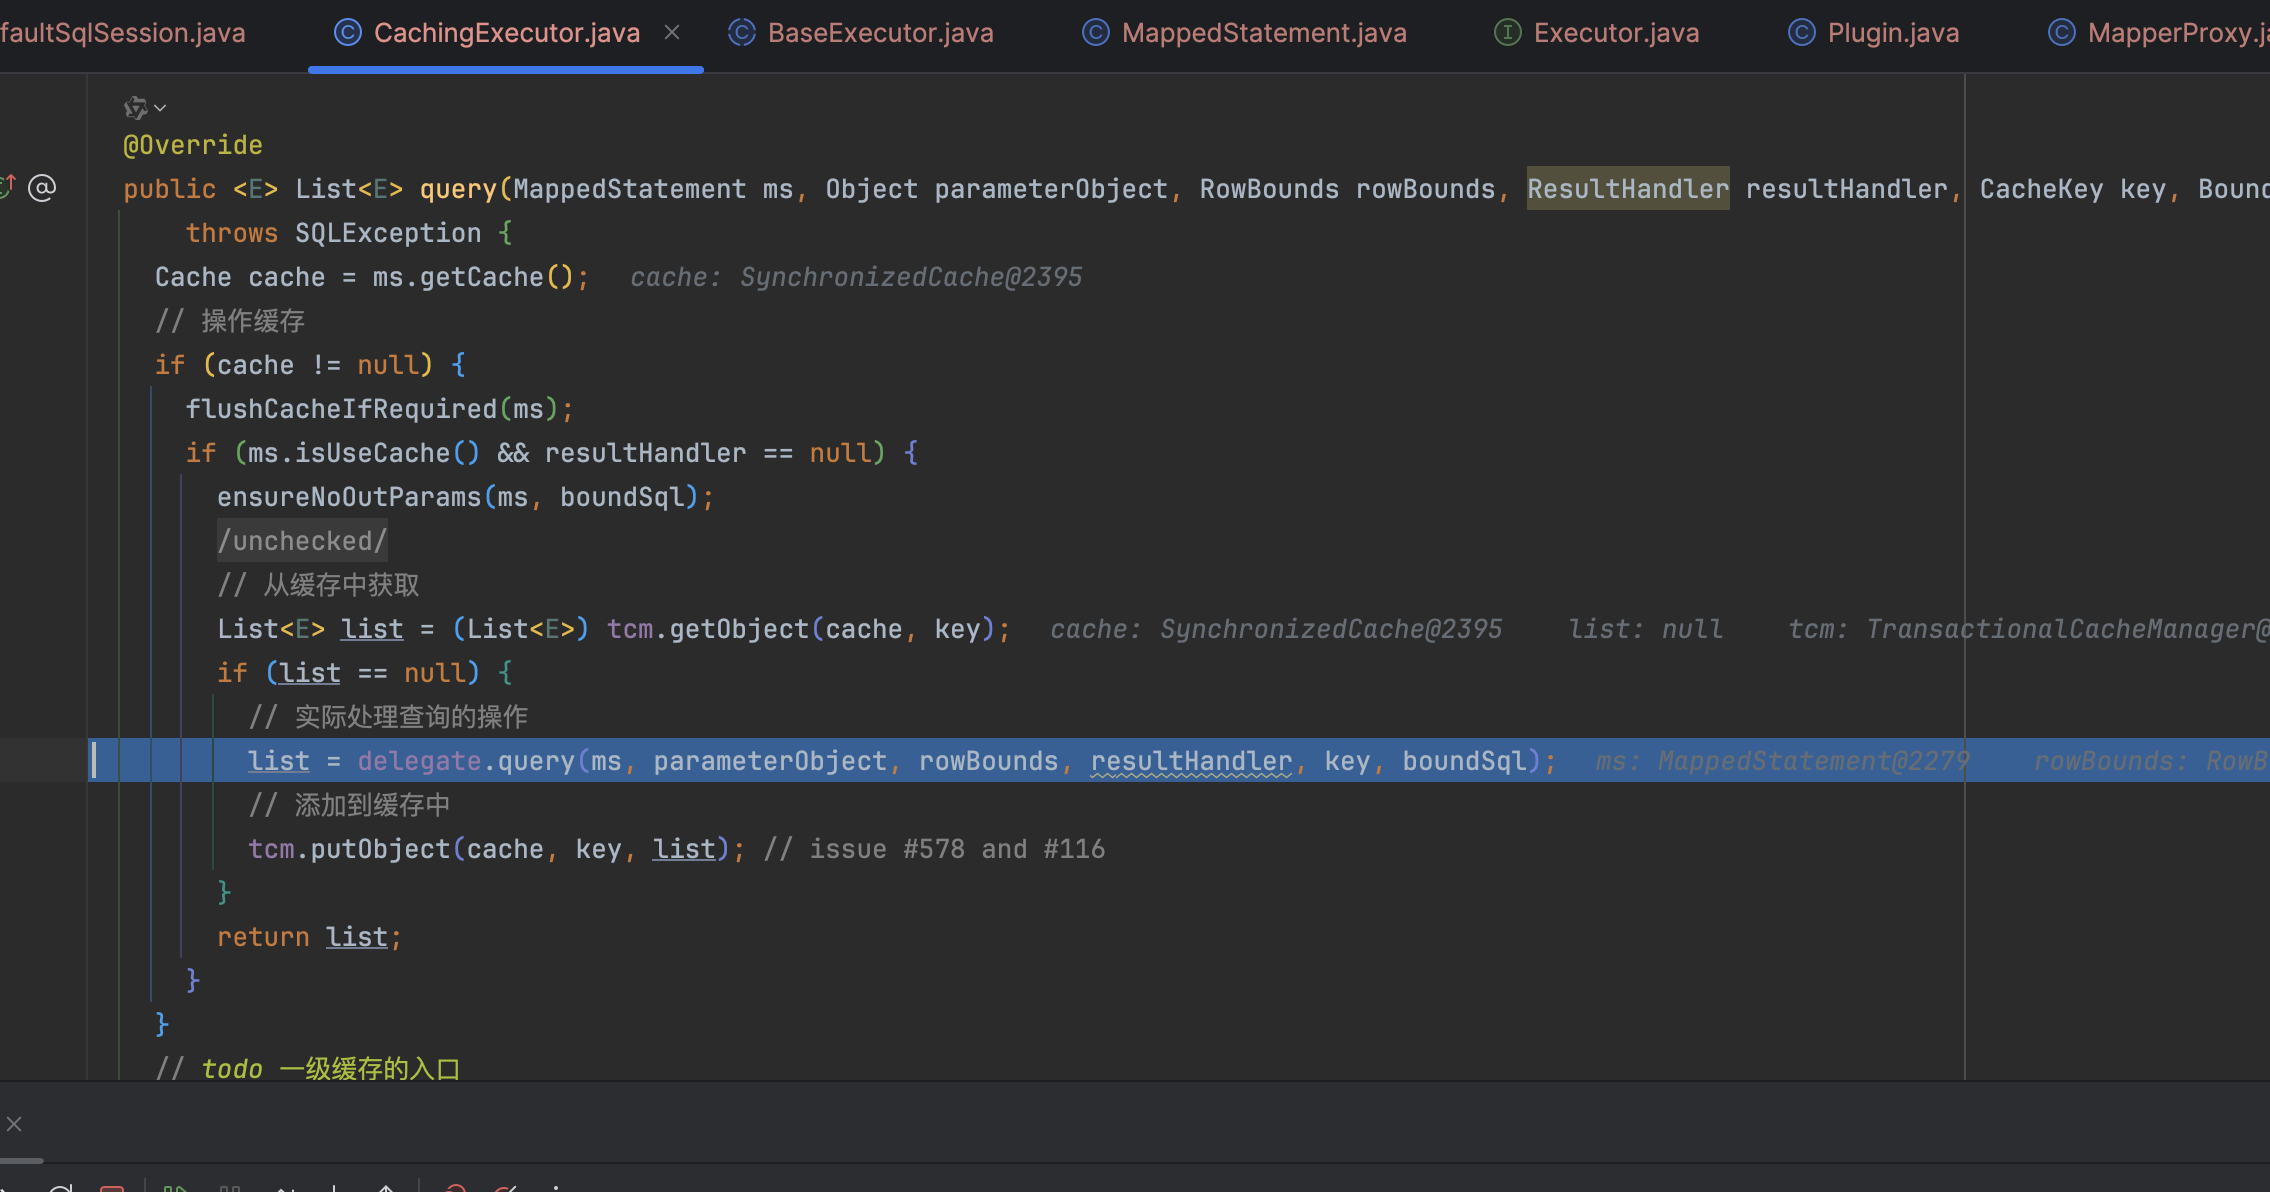This screenshot has width=2270, height=1192.
Task: Click the flushCacheIfRequired method call
Action: pos(341,409)
